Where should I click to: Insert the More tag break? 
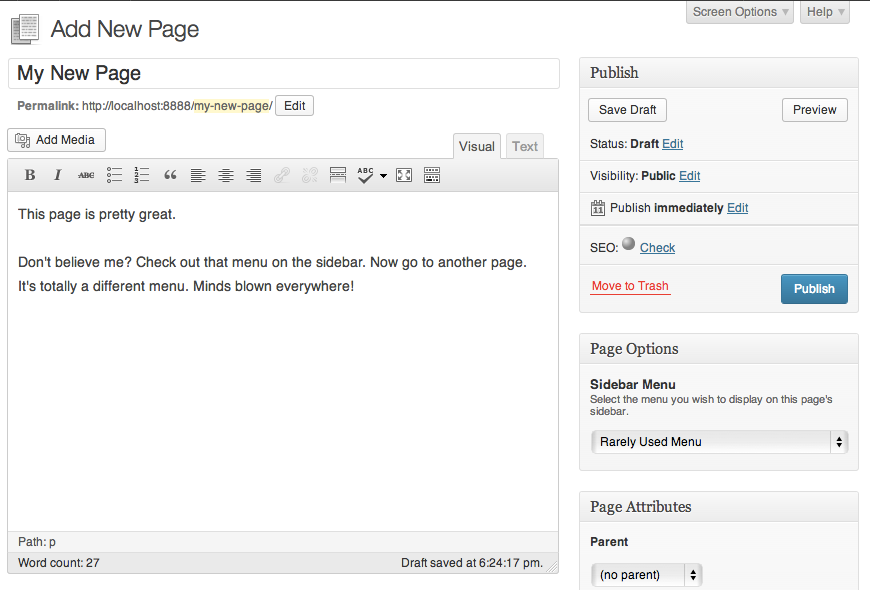tap(338, 175)
